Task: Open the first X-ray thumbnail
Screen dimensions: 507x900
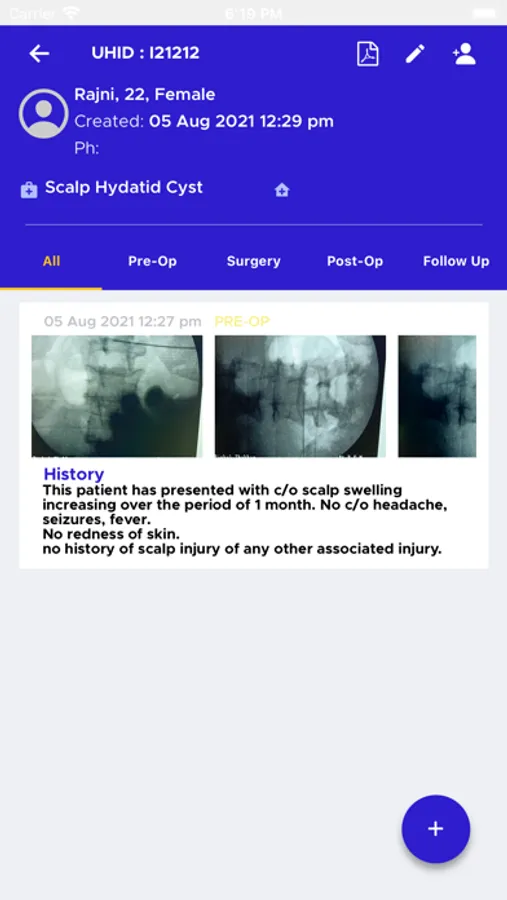Action: [117, 396]
